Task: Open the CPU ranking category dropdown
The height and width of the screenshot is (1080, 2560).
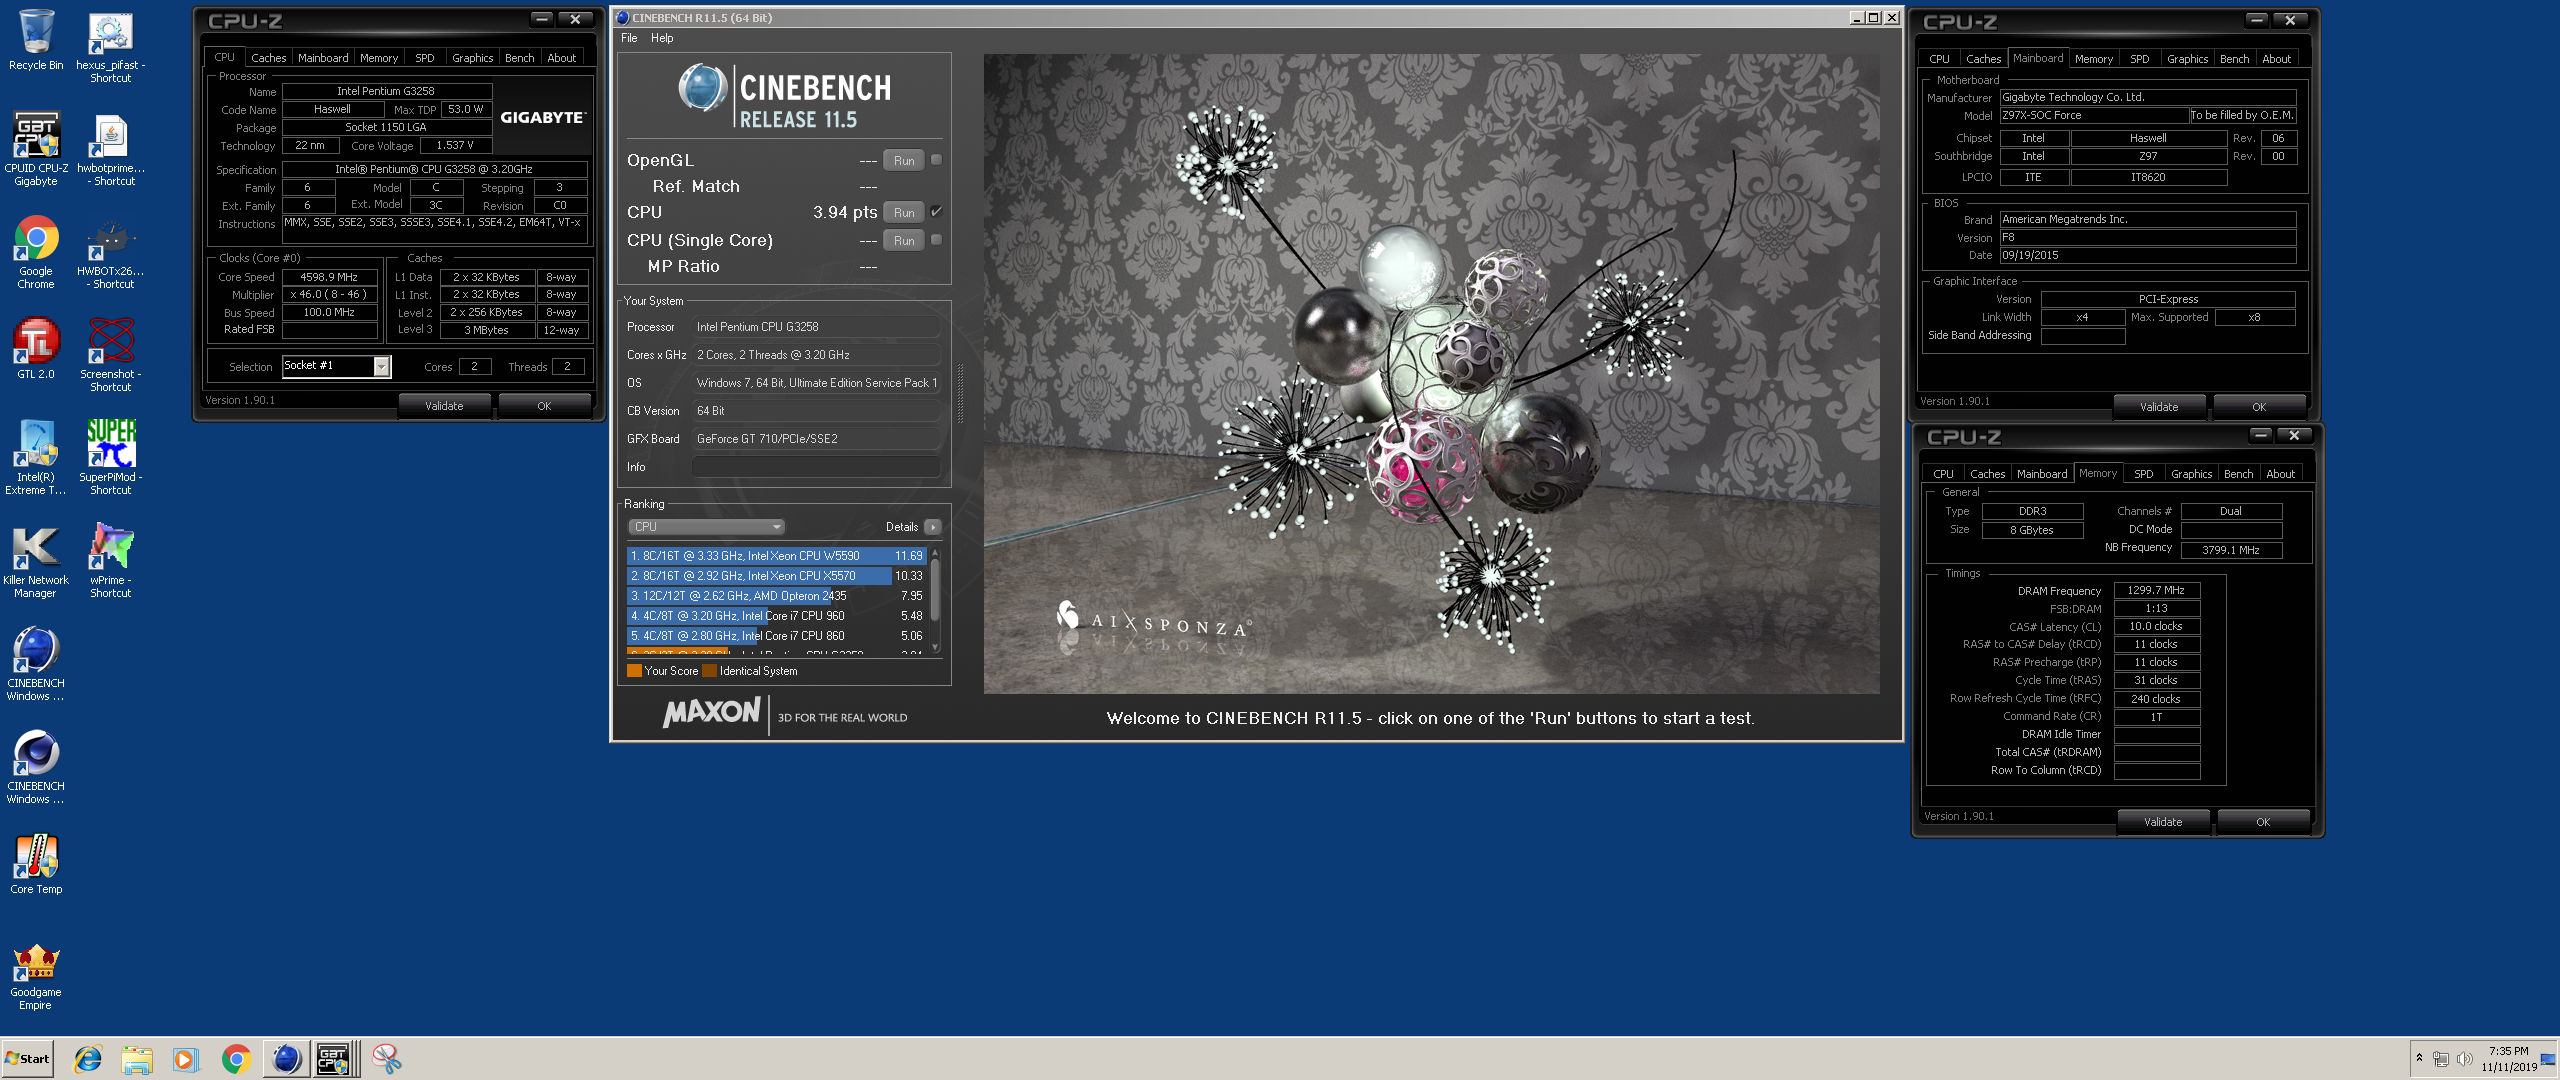Action: pos(706,527)
